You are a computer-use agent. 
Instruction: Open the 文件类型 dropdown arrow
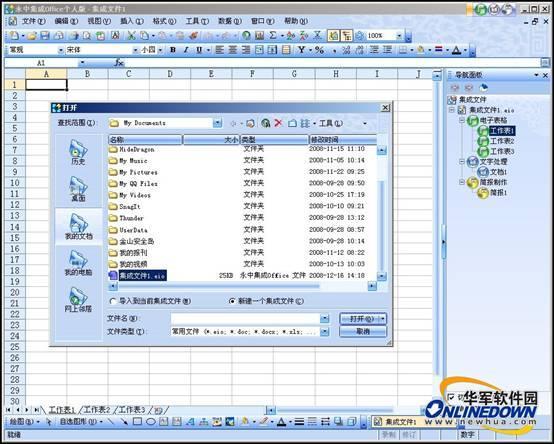(324, 332)
